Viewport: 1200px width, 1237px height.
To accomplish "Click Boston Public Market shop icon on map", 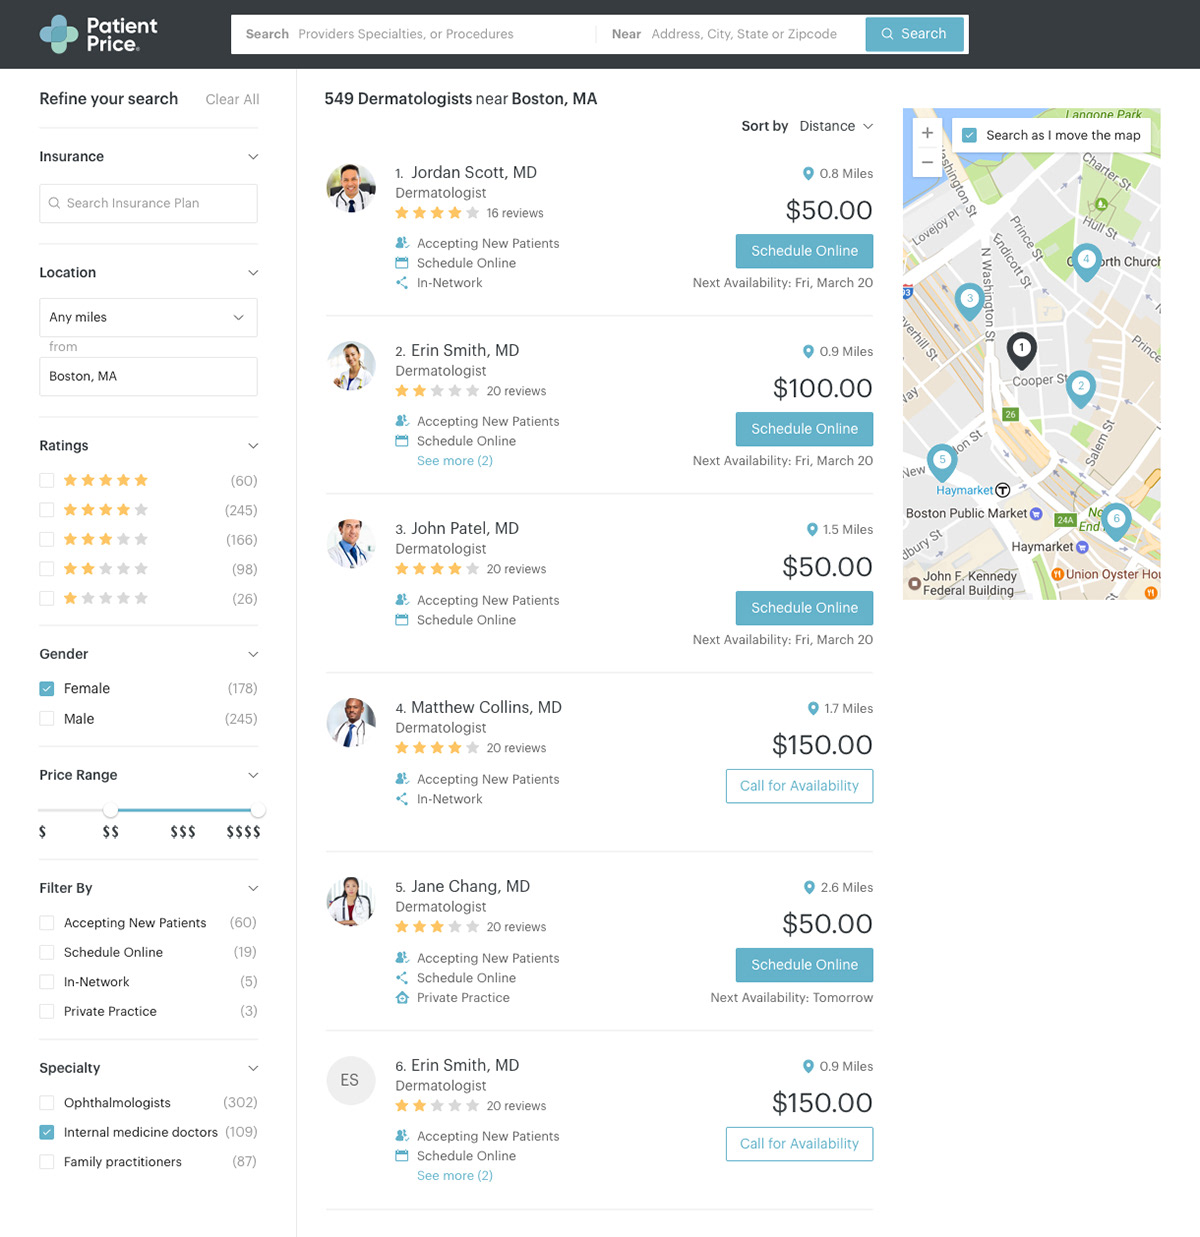I will coord(1036,514).
